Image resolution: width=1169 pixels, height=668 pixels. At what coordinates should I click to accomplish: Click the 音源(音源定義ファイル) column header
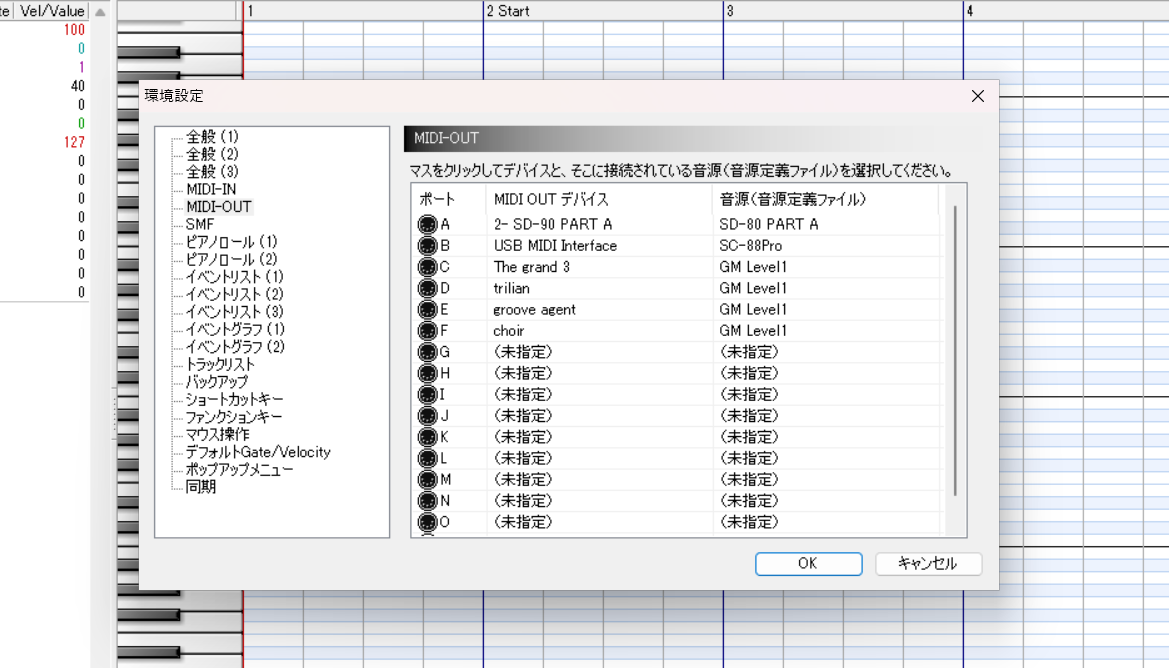point(827,200)
